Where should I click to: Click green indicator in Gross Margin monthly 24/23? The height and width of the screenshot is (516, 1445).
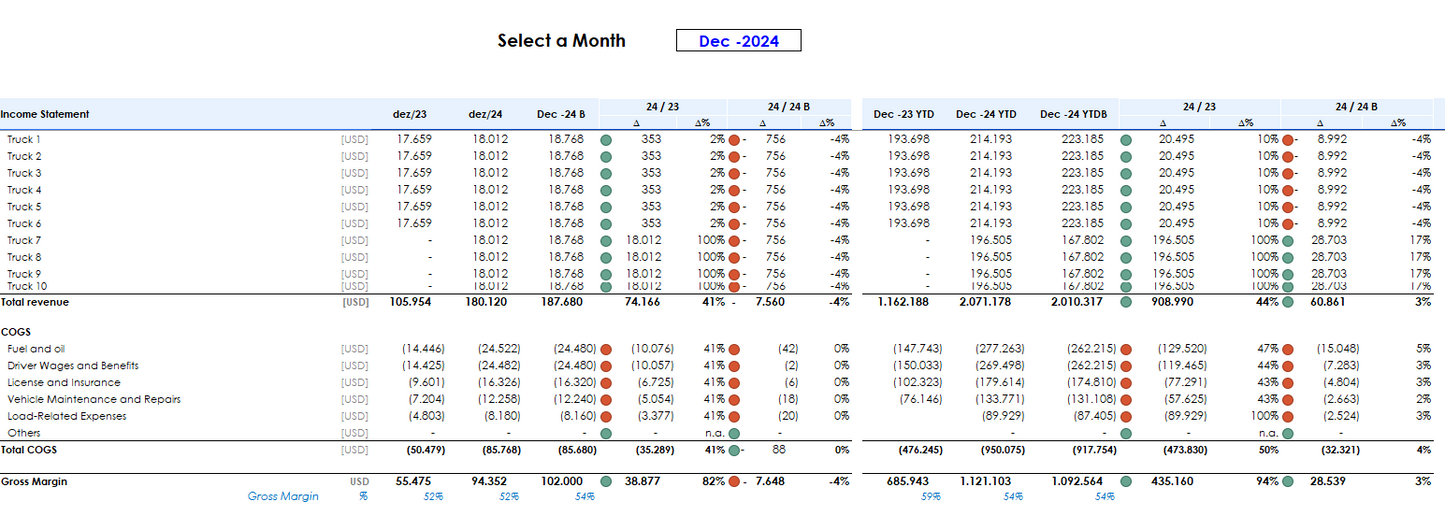[x=606, y=482]
